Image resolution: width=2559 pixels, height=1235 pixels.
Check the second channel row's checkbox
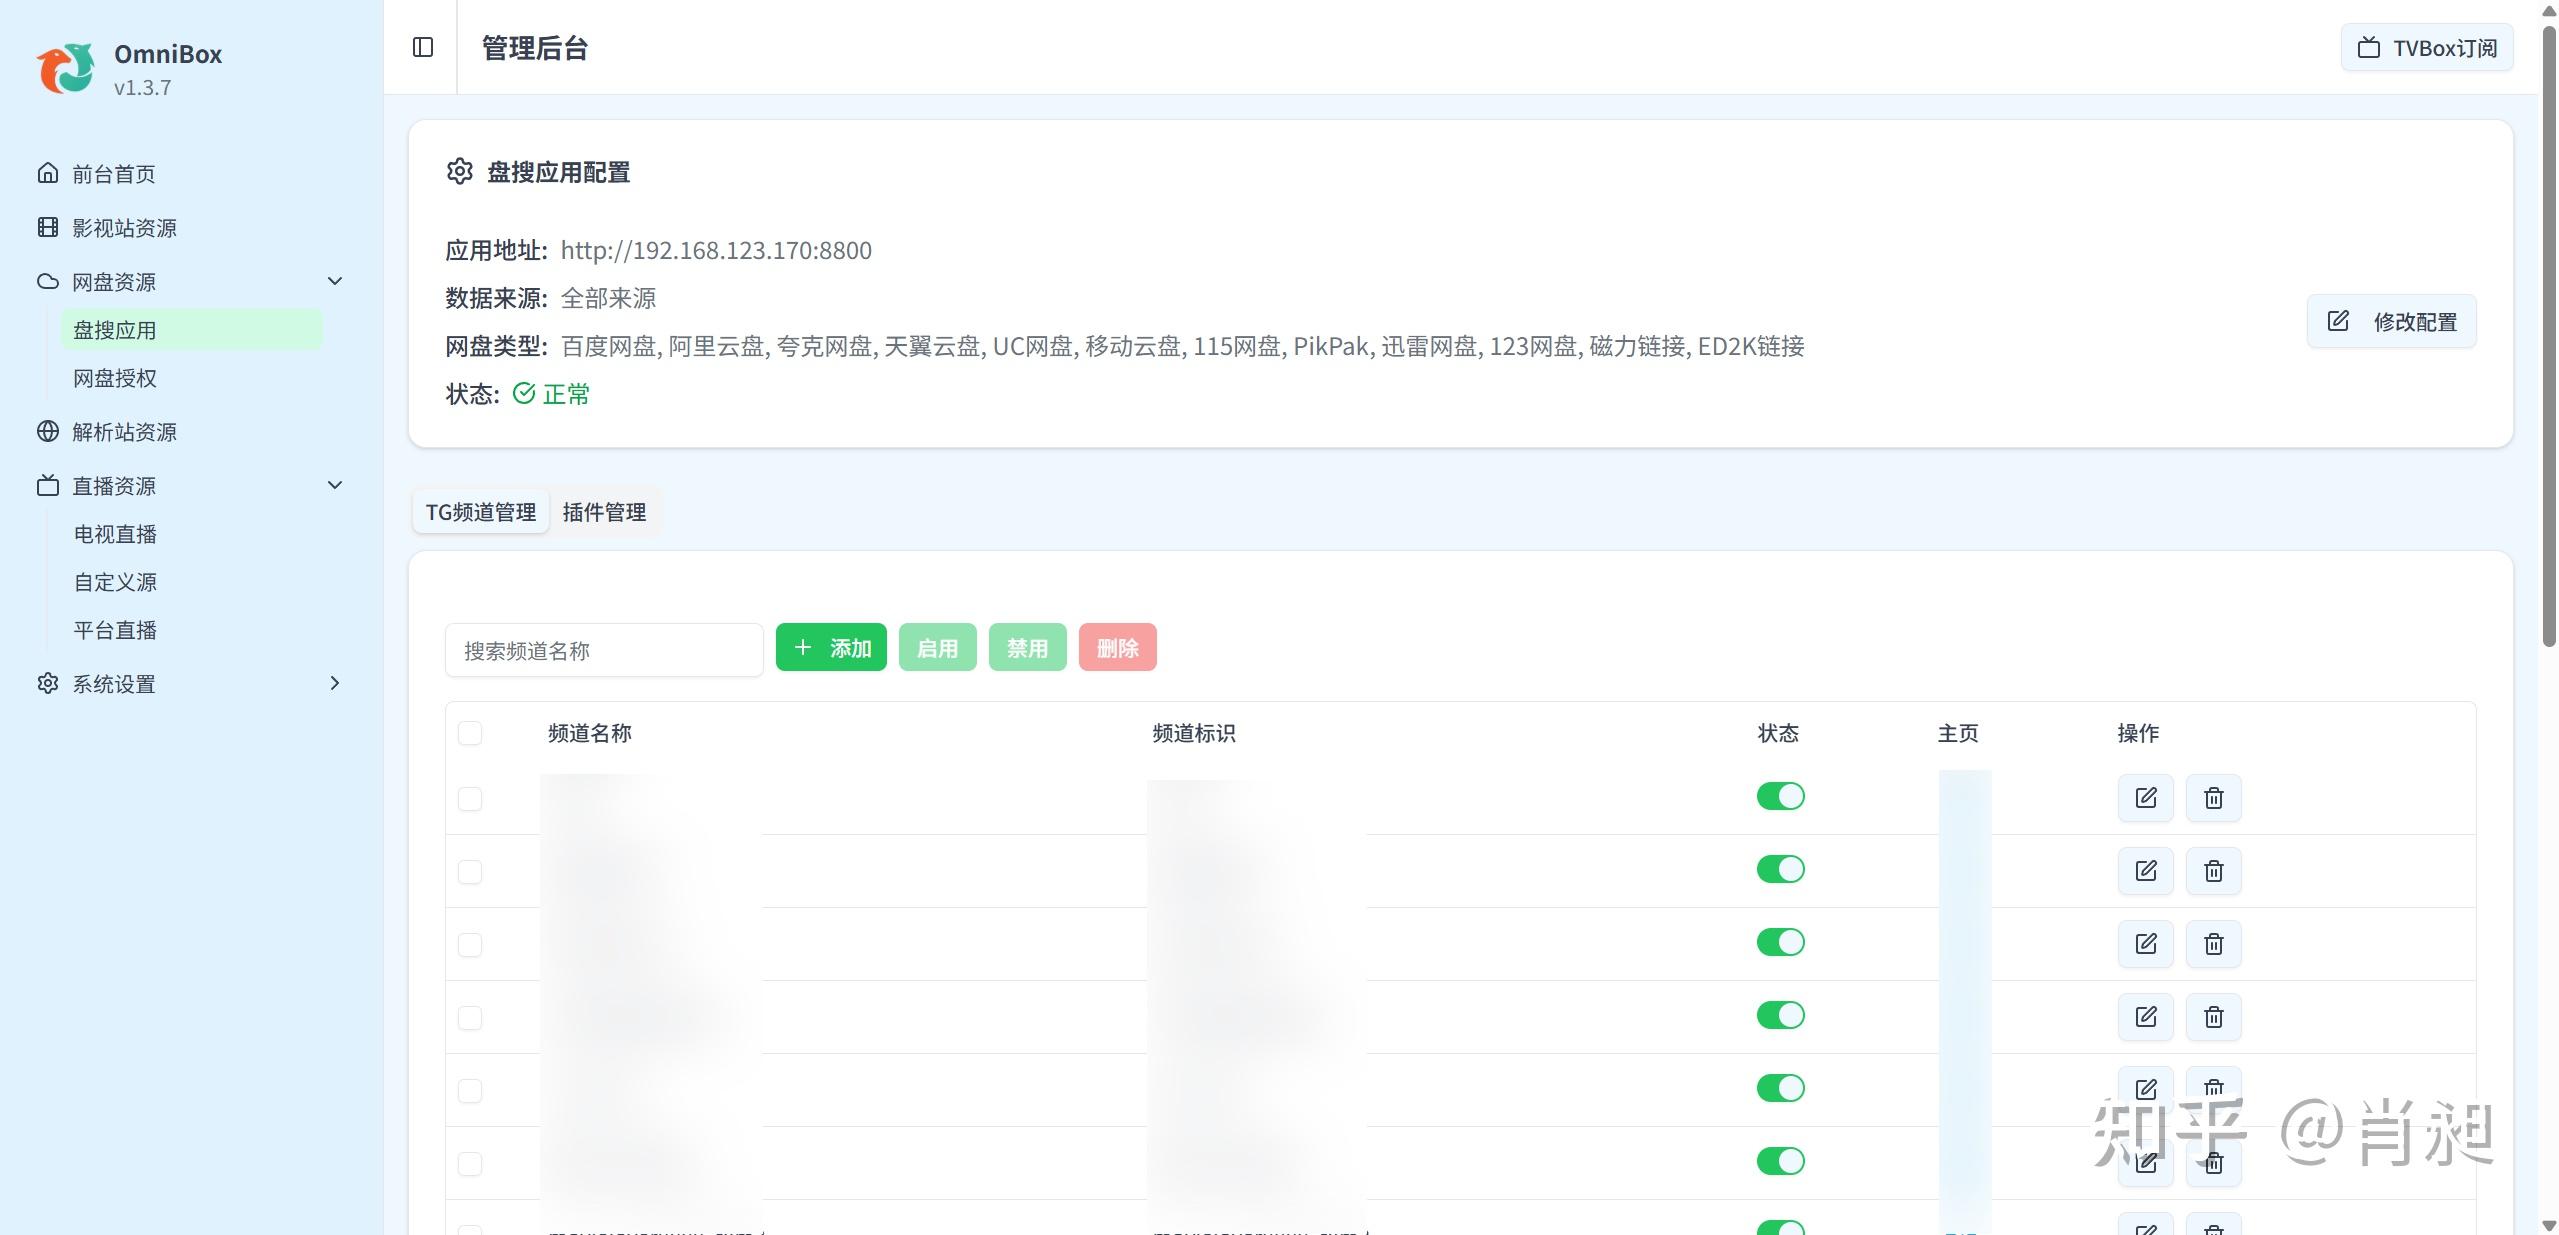click(x=469, y=870)
